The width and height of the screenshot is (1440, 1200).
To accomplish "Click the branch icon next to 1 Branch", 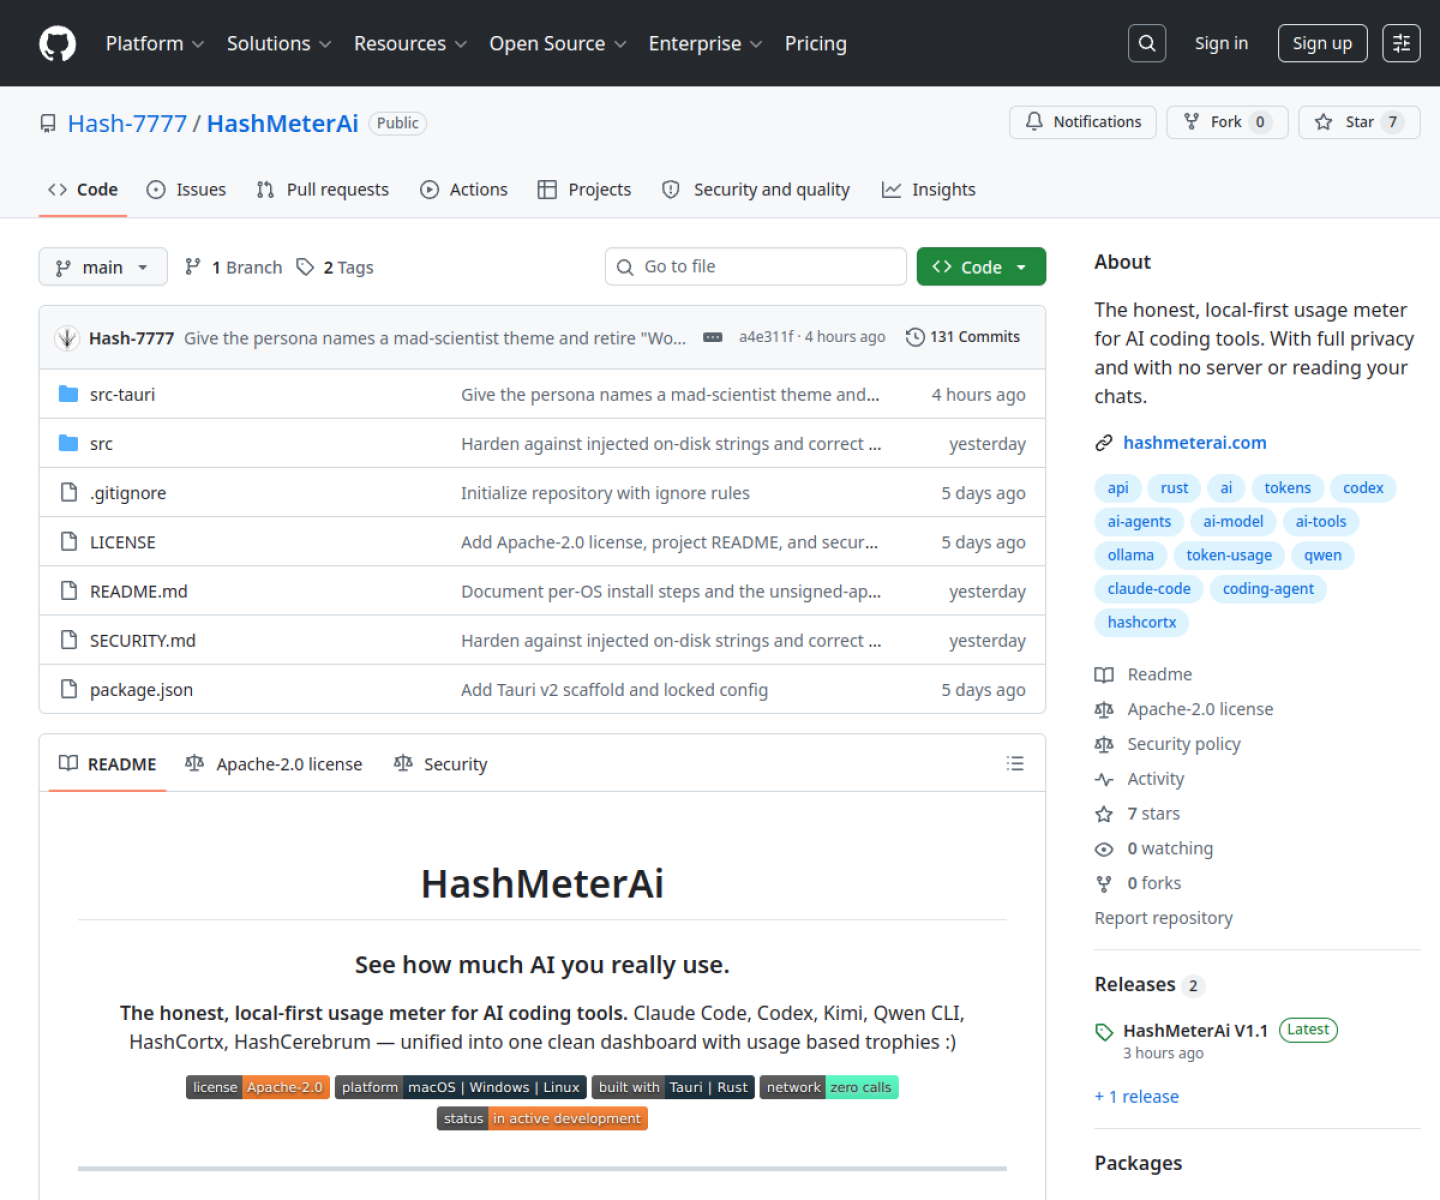I will point(193,267).
